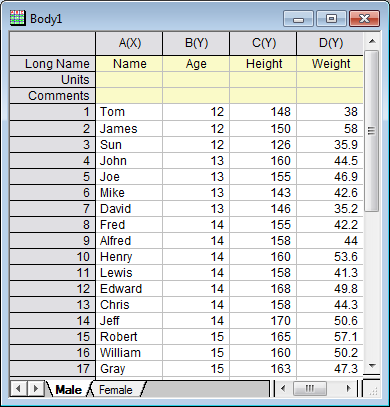Click Joe's weight value 46.9
The image size is (390, 407).
(330, 177)
